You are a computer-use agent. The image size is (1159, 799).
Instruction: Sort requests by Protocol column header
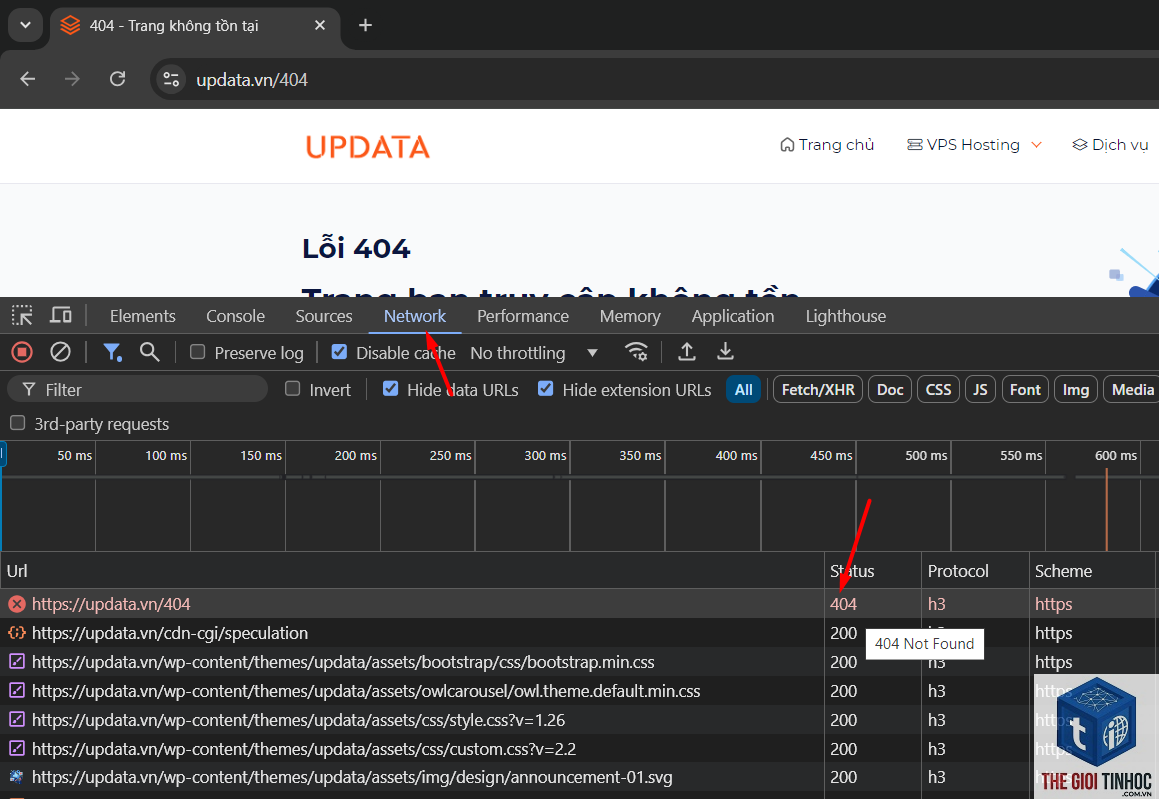pos(975,571)
